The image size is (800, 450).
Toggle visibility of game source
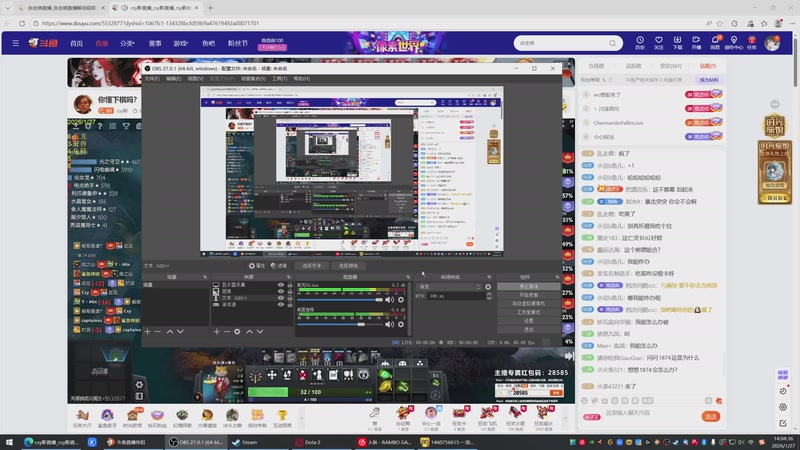coord(281,304)
